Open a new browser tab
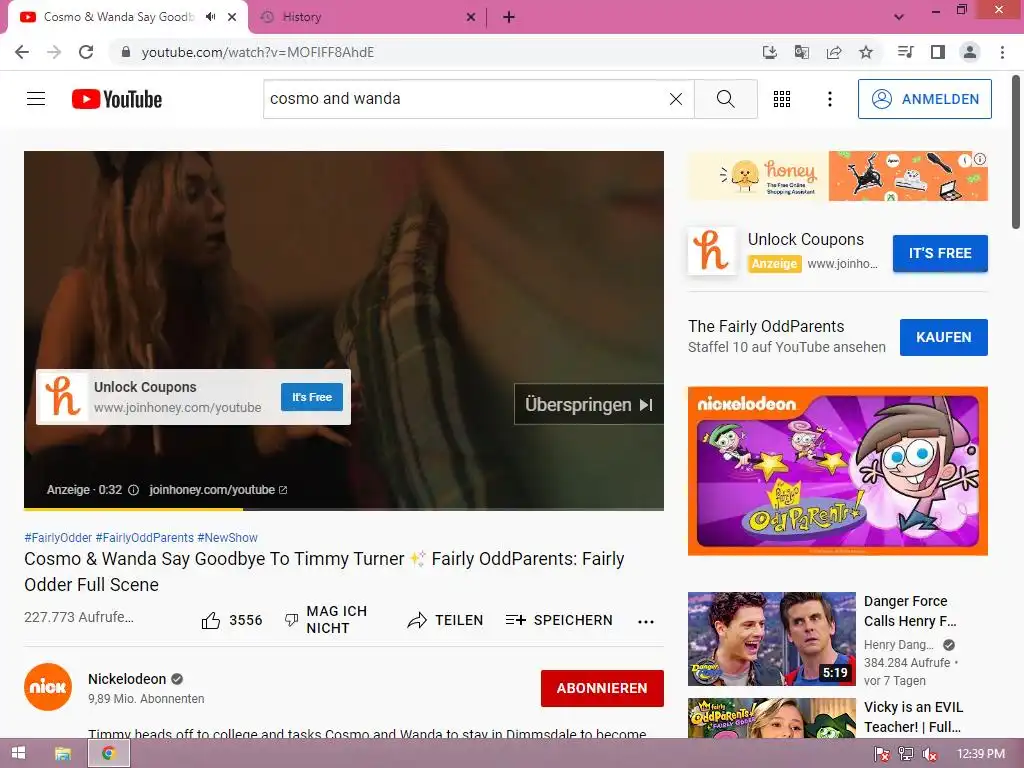The width and height of the screenshot is (1024, 768). click(x=509, y=17)
